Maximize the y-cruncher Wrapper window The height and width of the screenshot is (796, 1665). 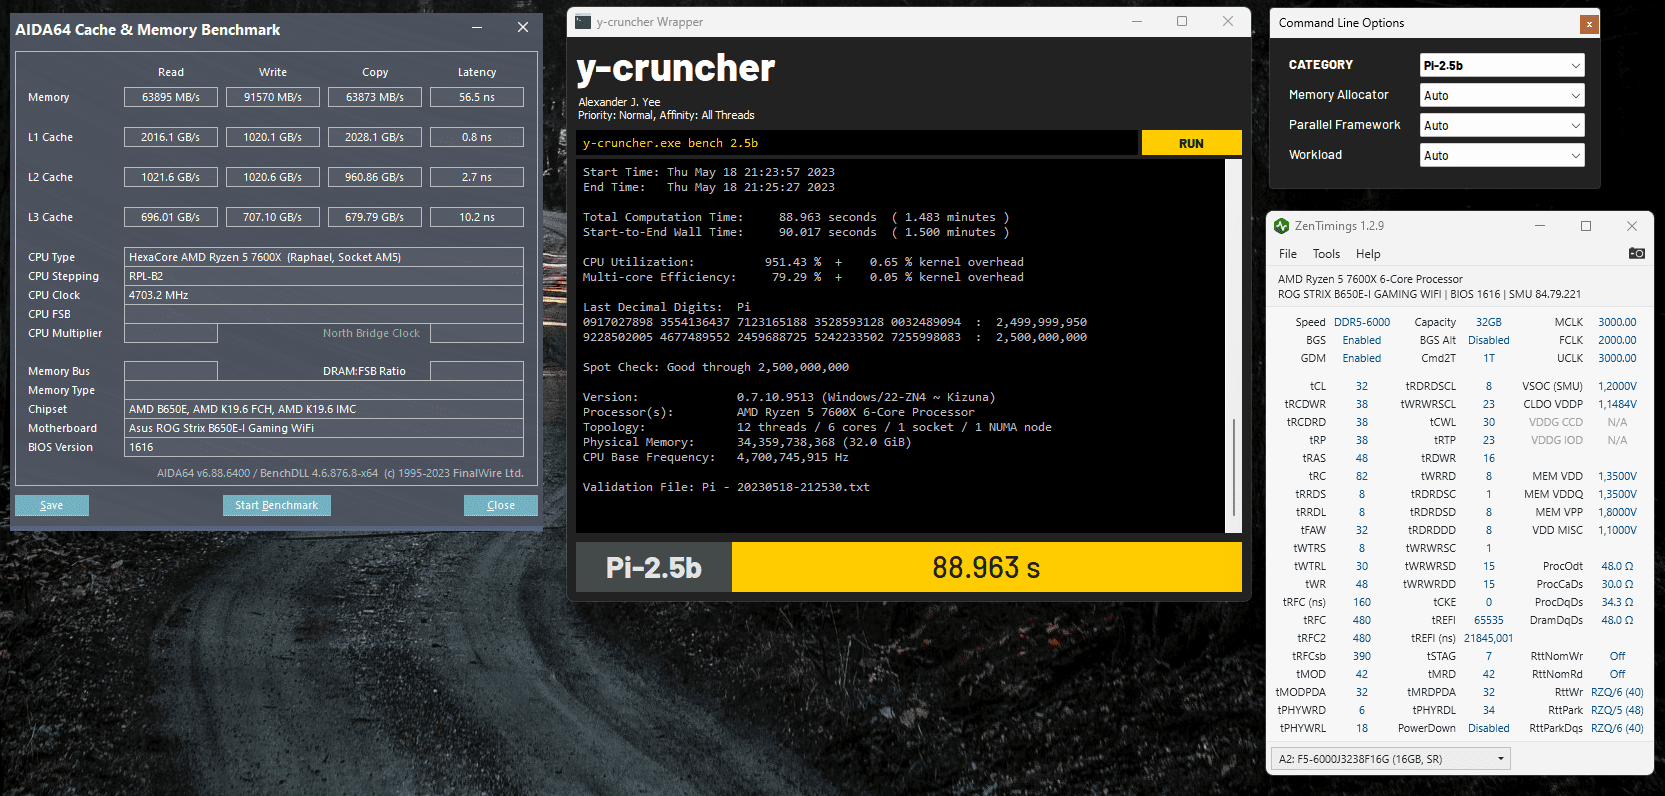1182,21
